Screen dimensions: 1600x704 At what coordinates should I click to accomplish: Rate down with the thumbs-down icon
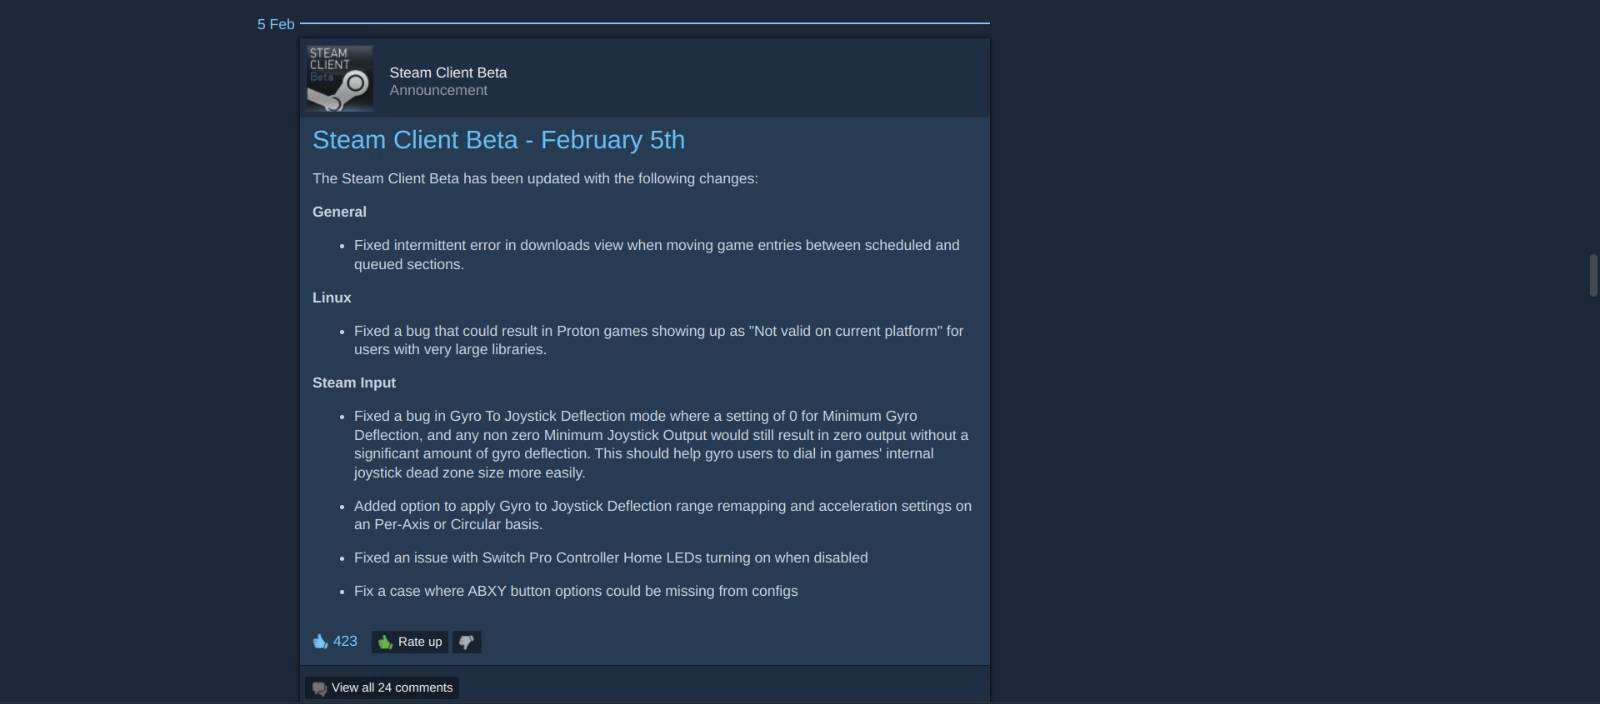(466, 642)
